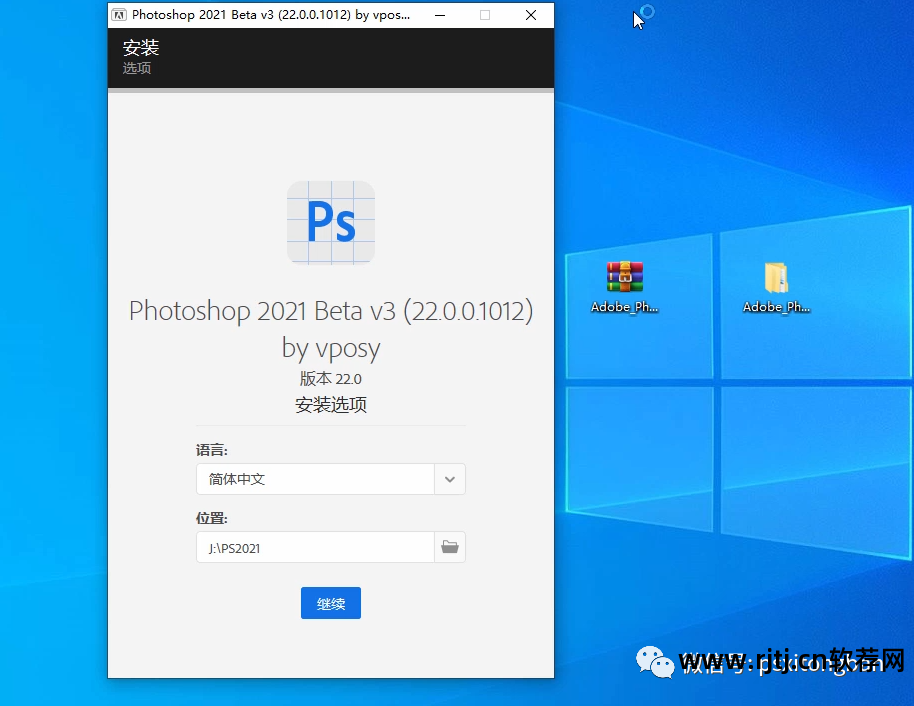Minimize the Photoshop installer window

click(x=440, y=15)
